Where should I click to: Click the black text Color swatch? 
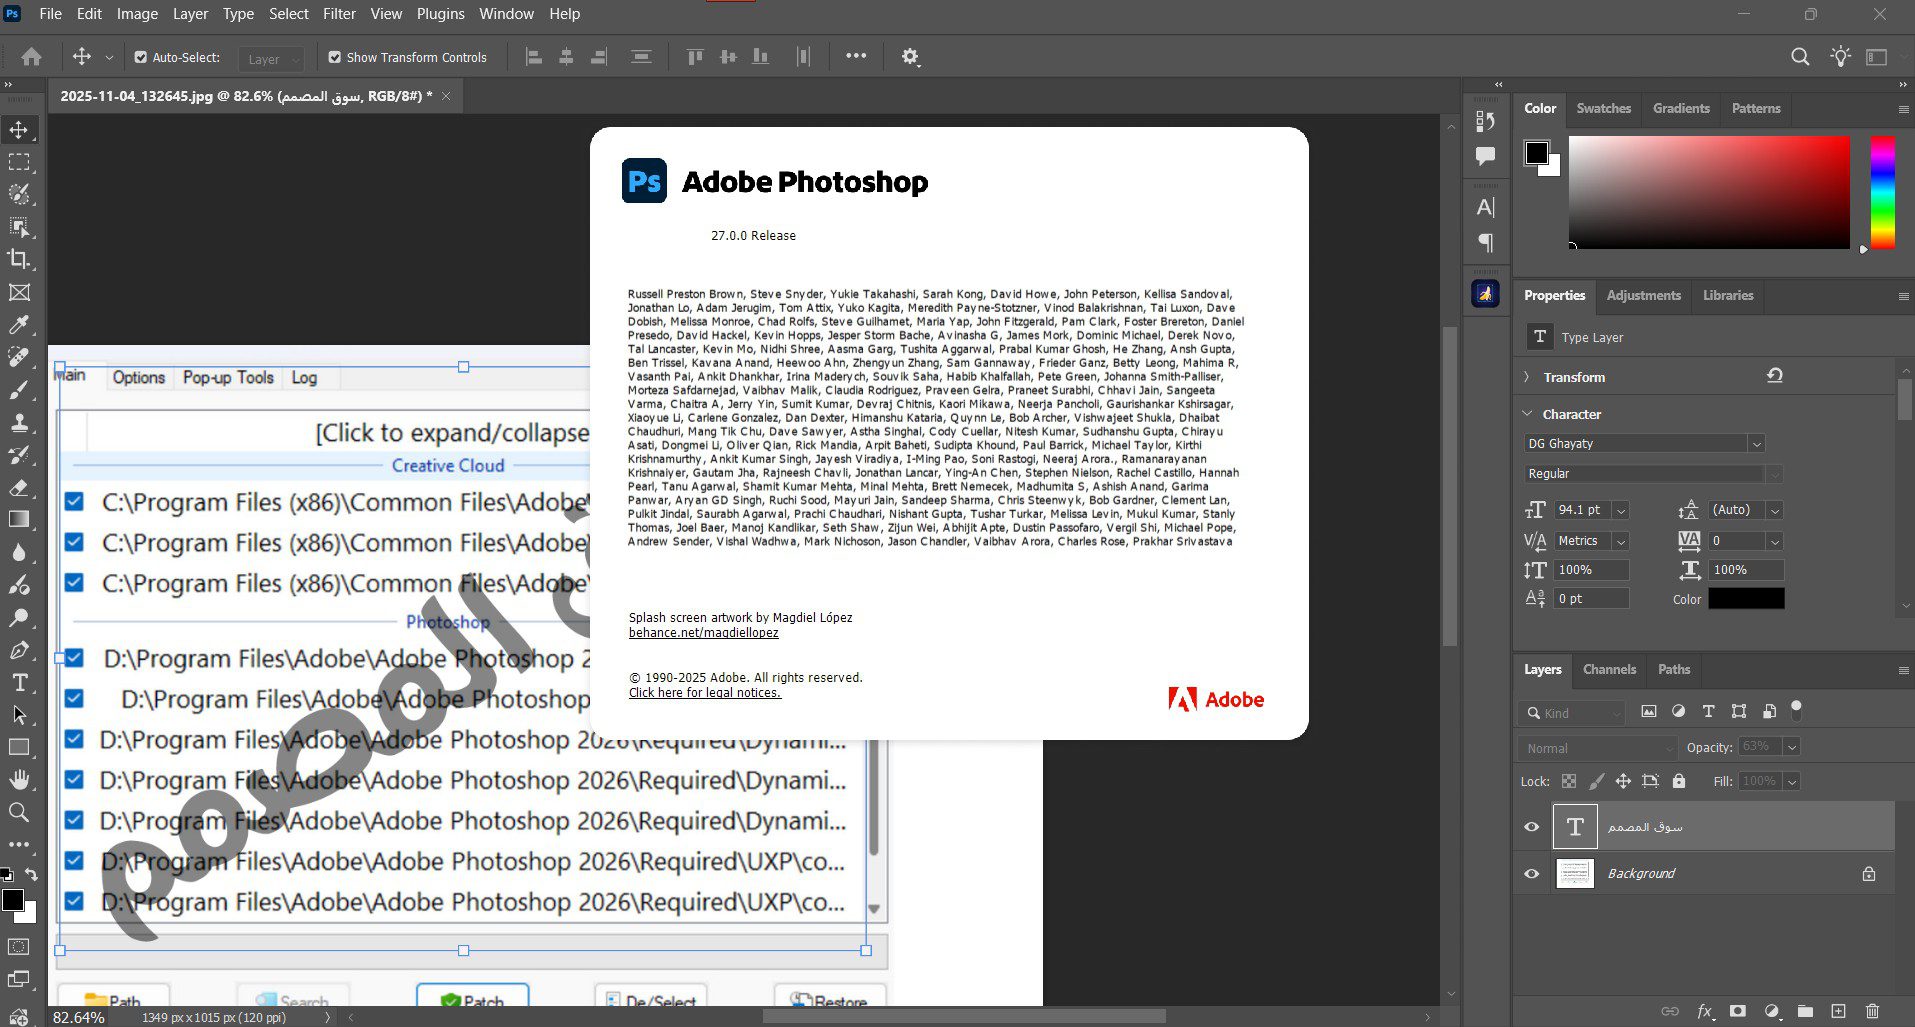[x=1746, y=599]
